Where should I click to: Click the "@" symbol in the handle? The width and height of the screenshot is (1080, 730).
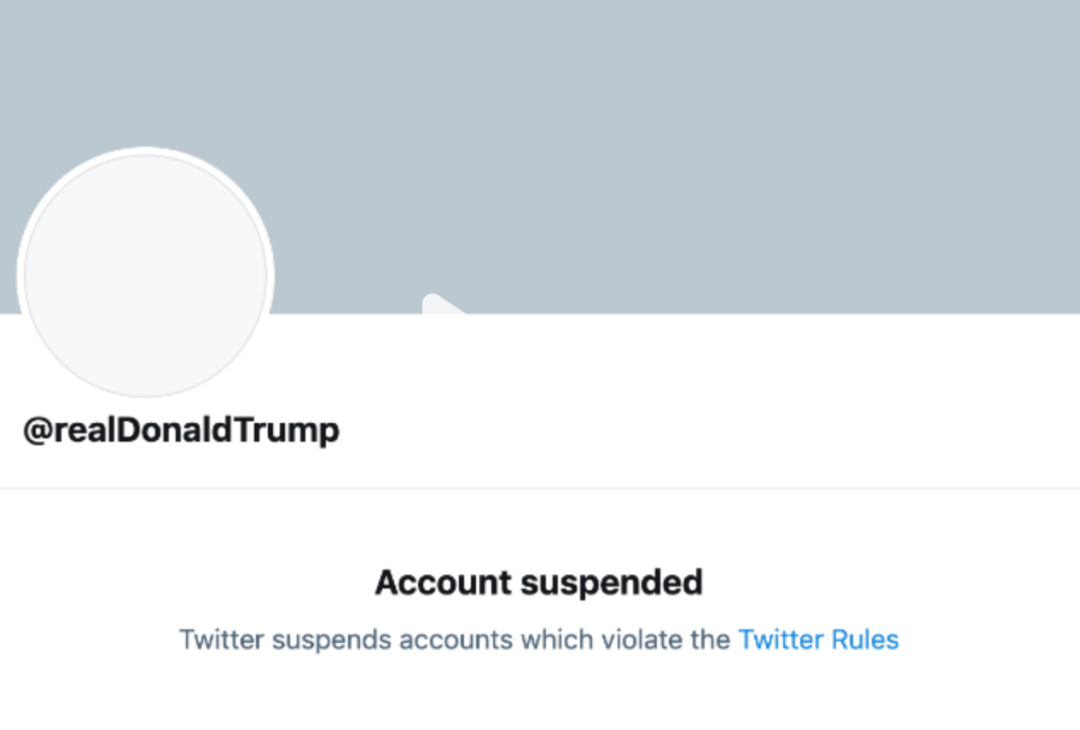pyautogui.click(x=37, y=430)
